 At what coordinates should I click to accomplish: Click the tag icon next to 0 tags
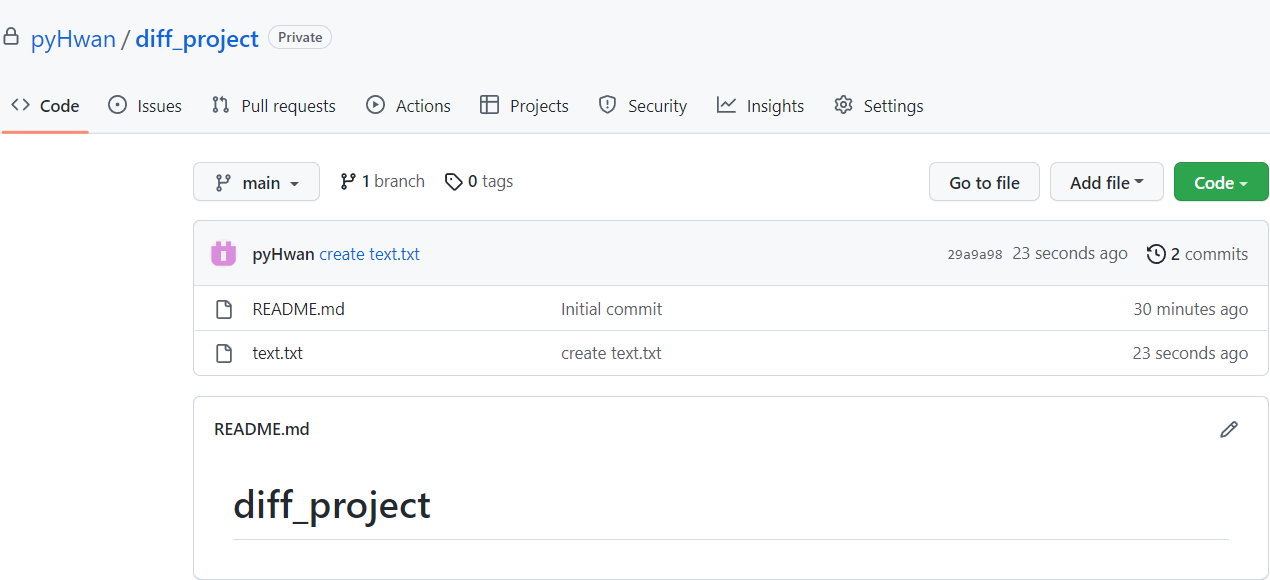click(x=454, y=182)
